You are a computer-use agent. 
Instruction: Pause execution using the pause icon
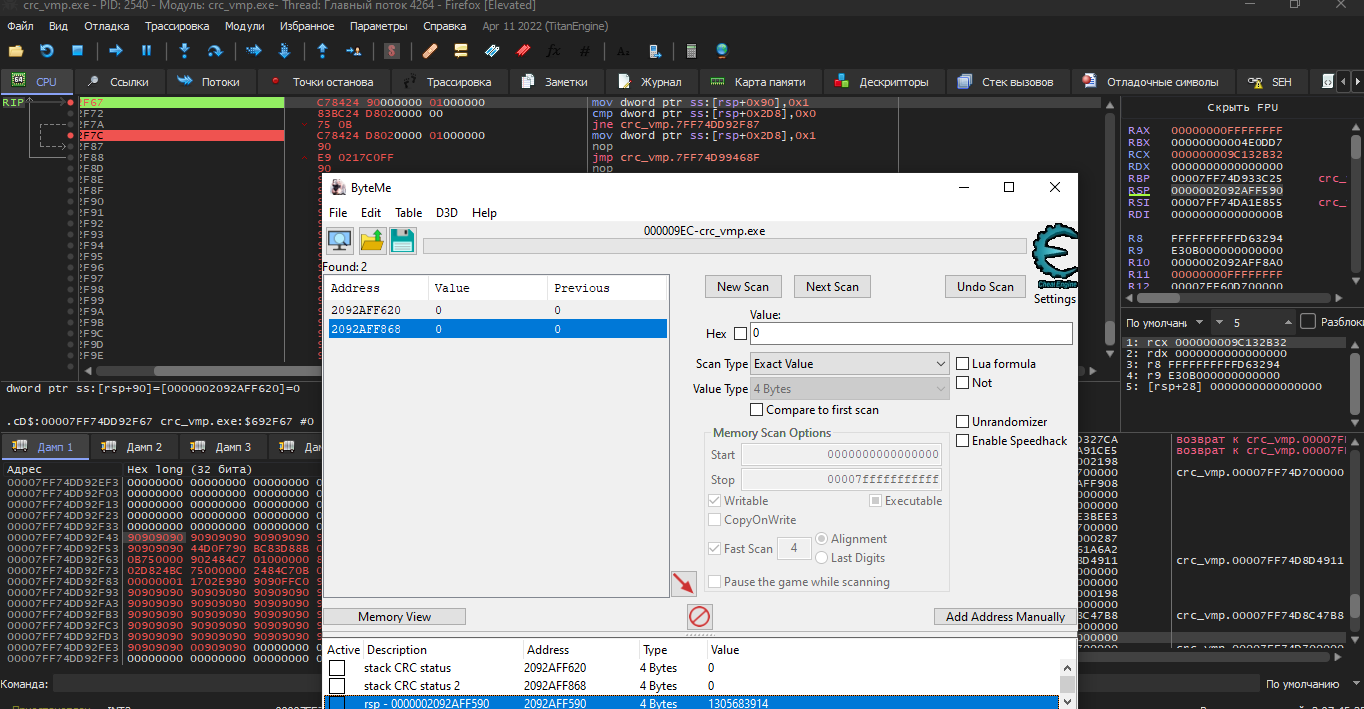click(146, 50)
